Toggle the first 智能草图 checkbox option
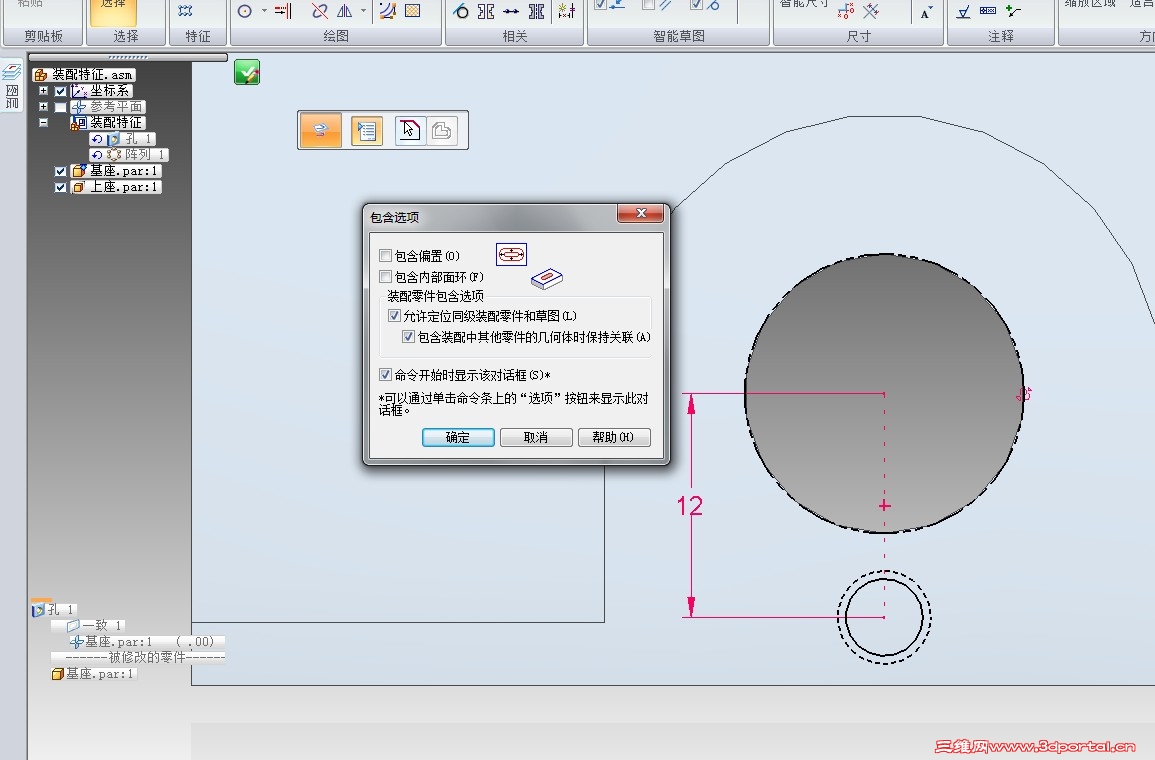The height and width of the screenshot is (760, 1155). pyautogui.click(x=601, y=4)
